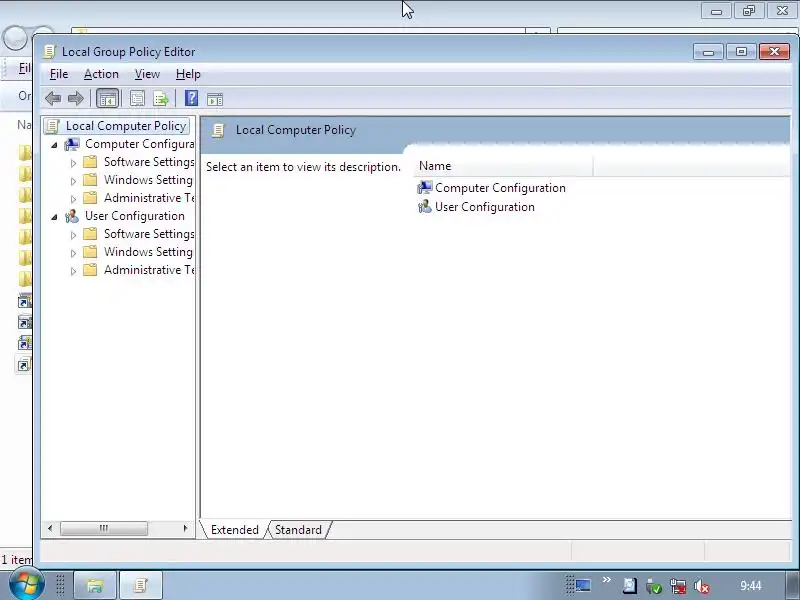The height and width of the screenshot is (600, 800).
Task: Expand Windows Settings under User Configuration
Action: point(73,253)
